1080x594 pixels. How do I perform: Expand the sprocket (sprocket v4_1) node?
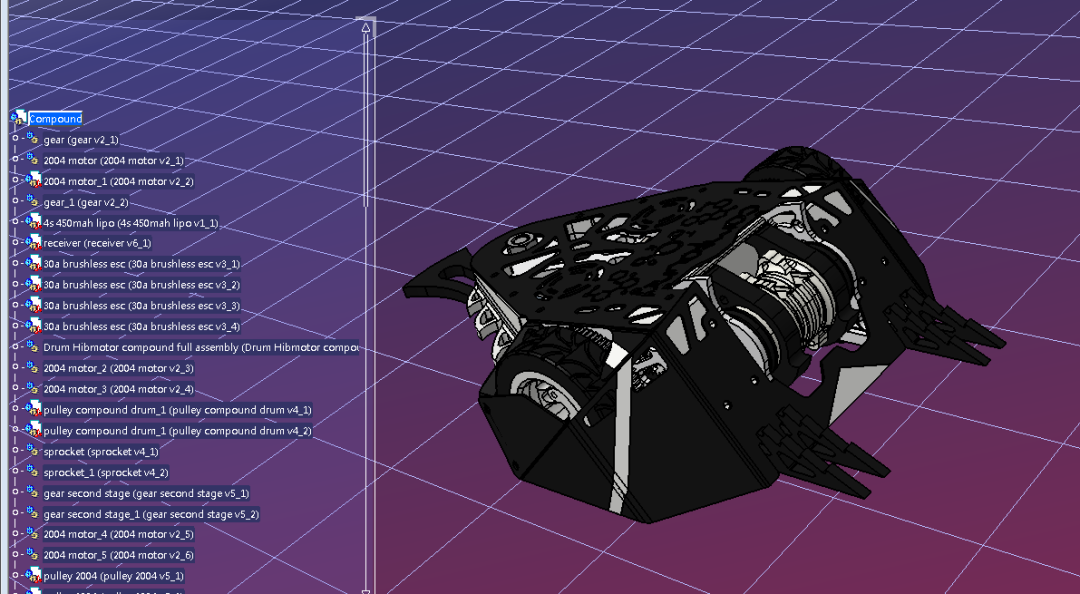(15, 451)
